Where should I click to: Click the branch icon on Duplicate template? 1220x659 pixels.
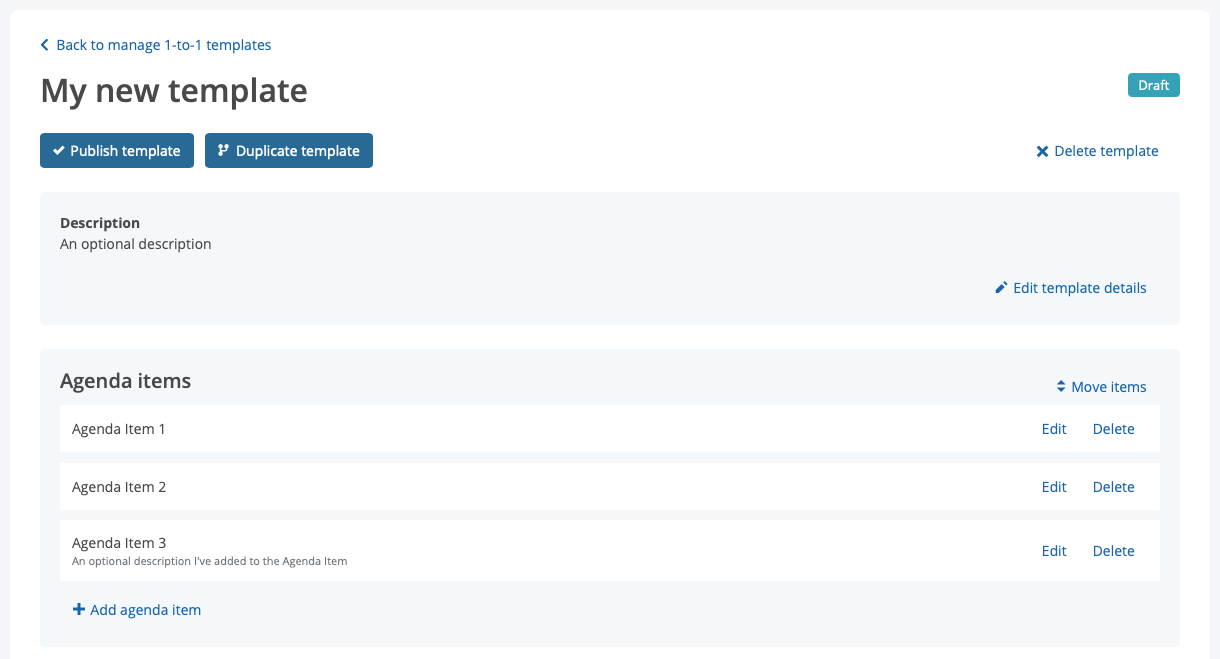click(223, 151)
